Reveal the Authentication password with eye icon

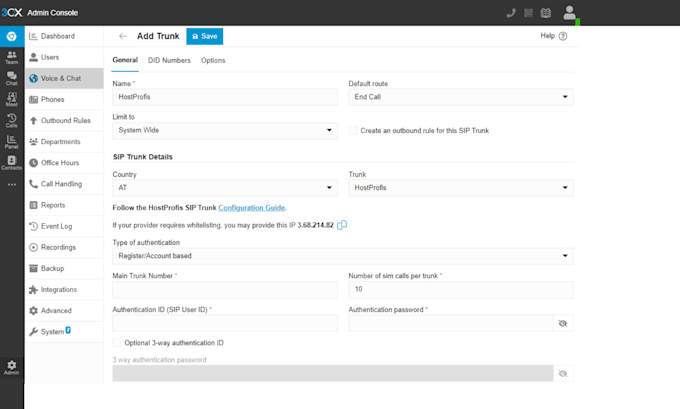[563, 323]
